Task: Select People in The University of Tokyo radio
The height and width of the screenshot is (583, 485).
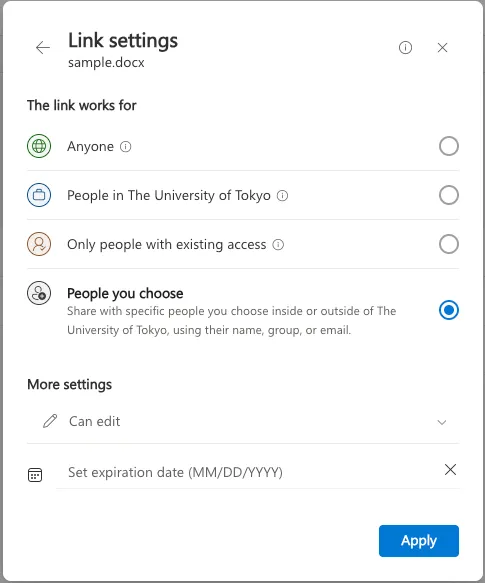Action: (449, 195)
